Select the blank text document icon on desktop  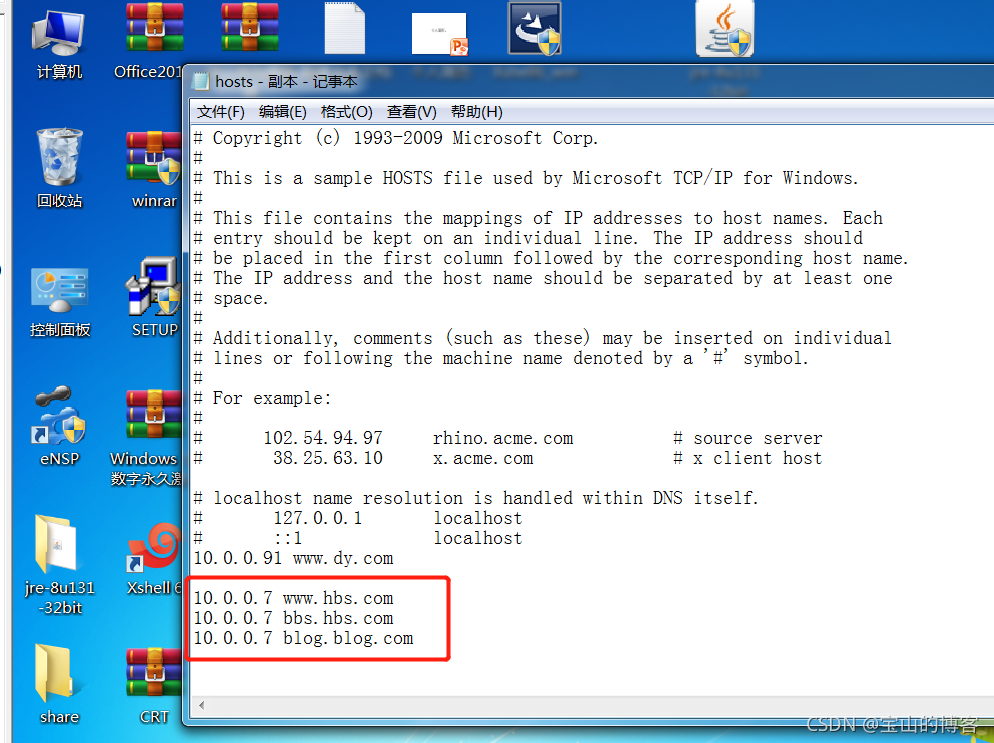tap(345, 28)
